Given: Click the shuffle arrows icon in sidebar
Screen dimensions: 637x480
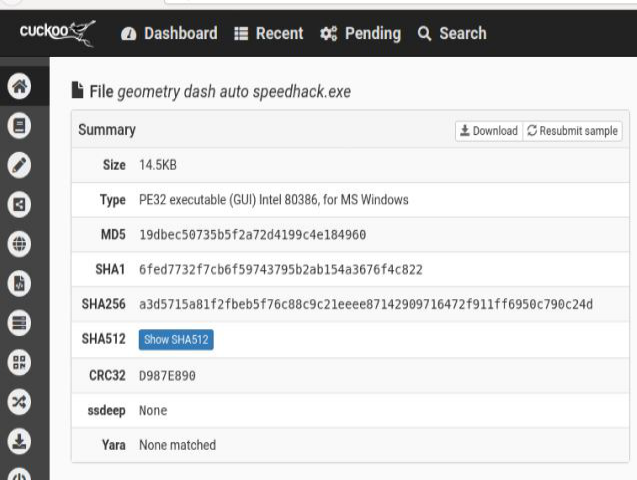Looking at the screenshot, I should point(19,402).
